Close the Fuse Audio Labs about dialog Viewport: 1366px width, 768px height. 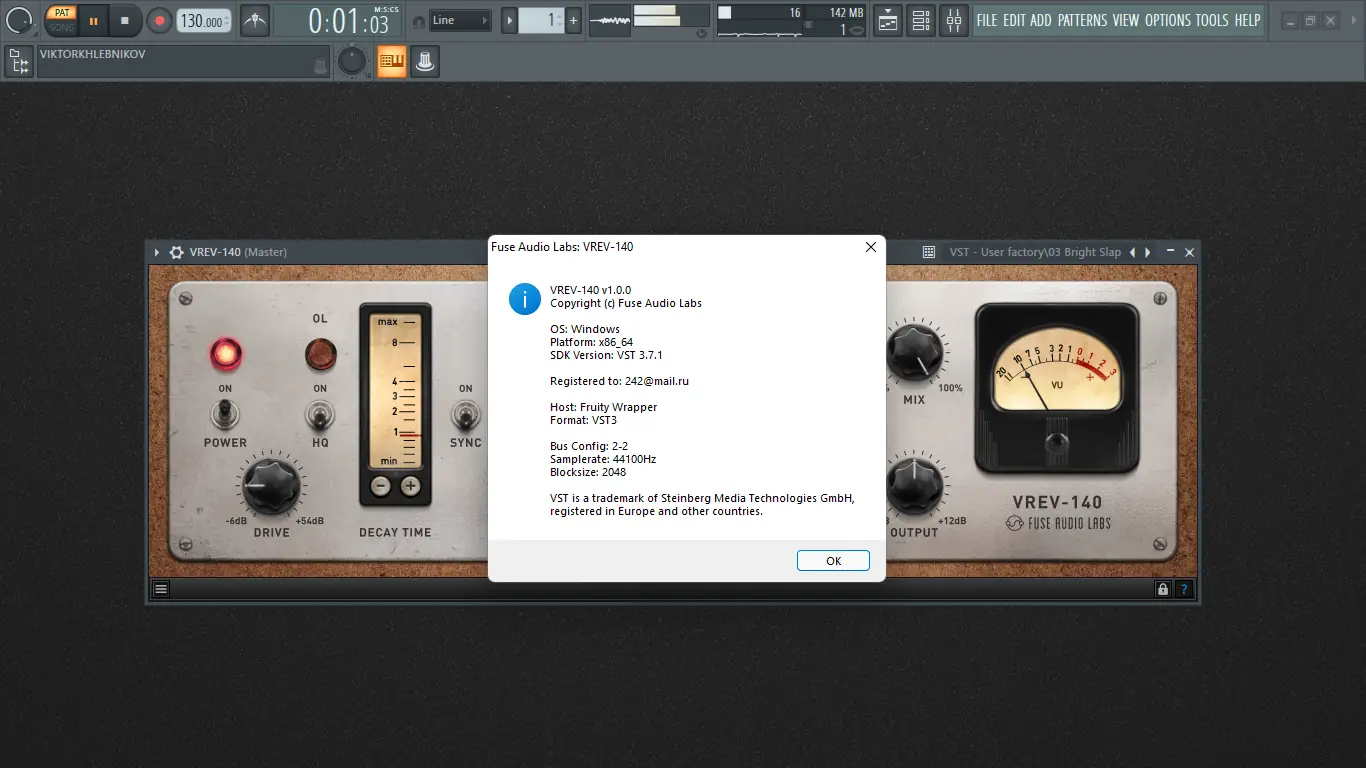pos(870,247)
